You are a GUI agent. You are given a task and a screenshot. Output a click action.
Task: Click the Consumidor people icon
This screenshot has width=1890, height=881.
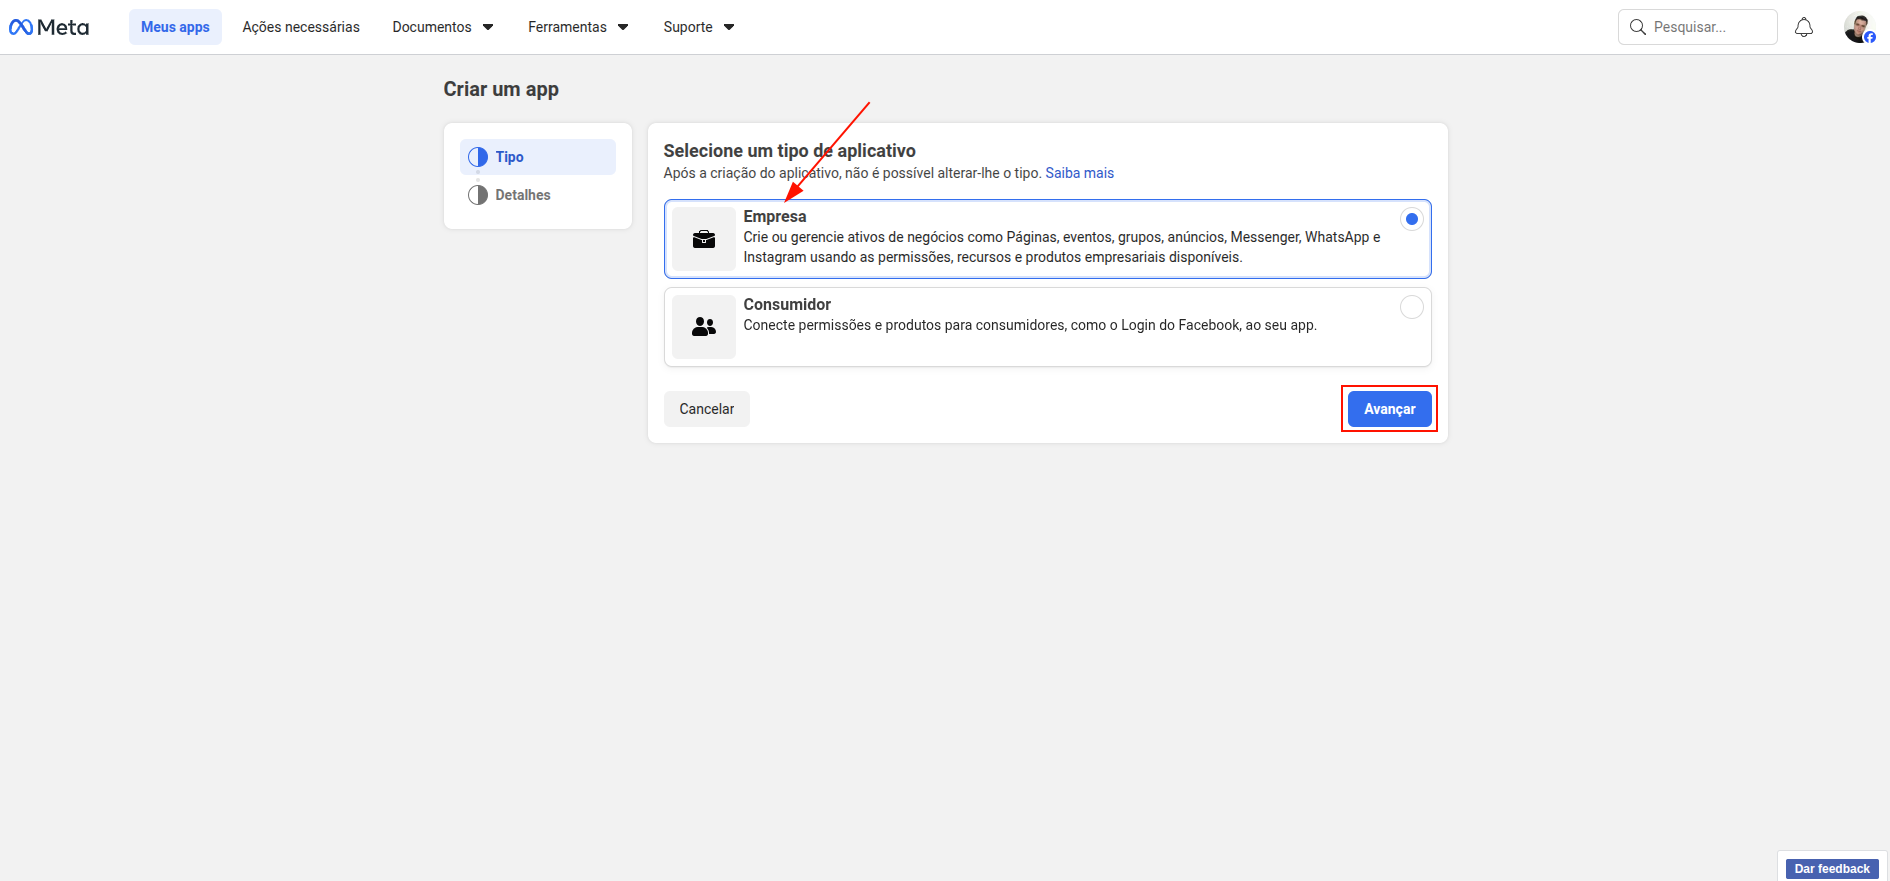(704, 327)
